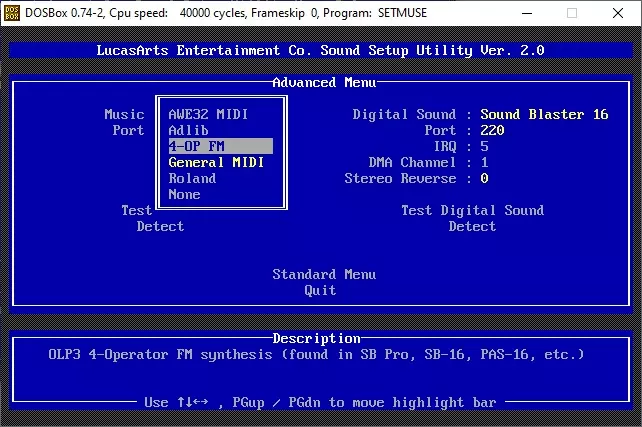The image size is (642, 427).
Task: Close the DOSBox window
Action: pos(618,13)
